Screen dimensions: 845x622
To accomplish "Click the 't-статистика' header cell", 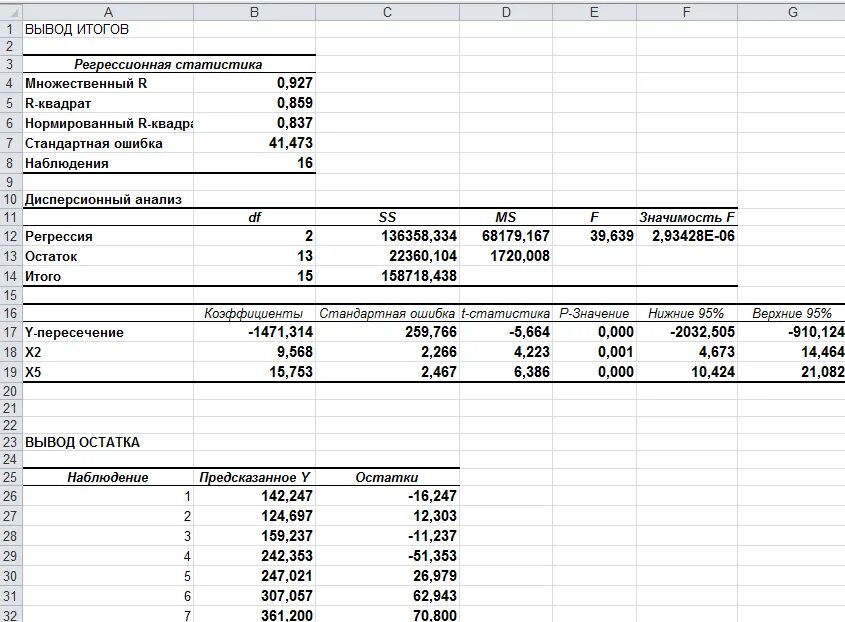I will [506, 313].
